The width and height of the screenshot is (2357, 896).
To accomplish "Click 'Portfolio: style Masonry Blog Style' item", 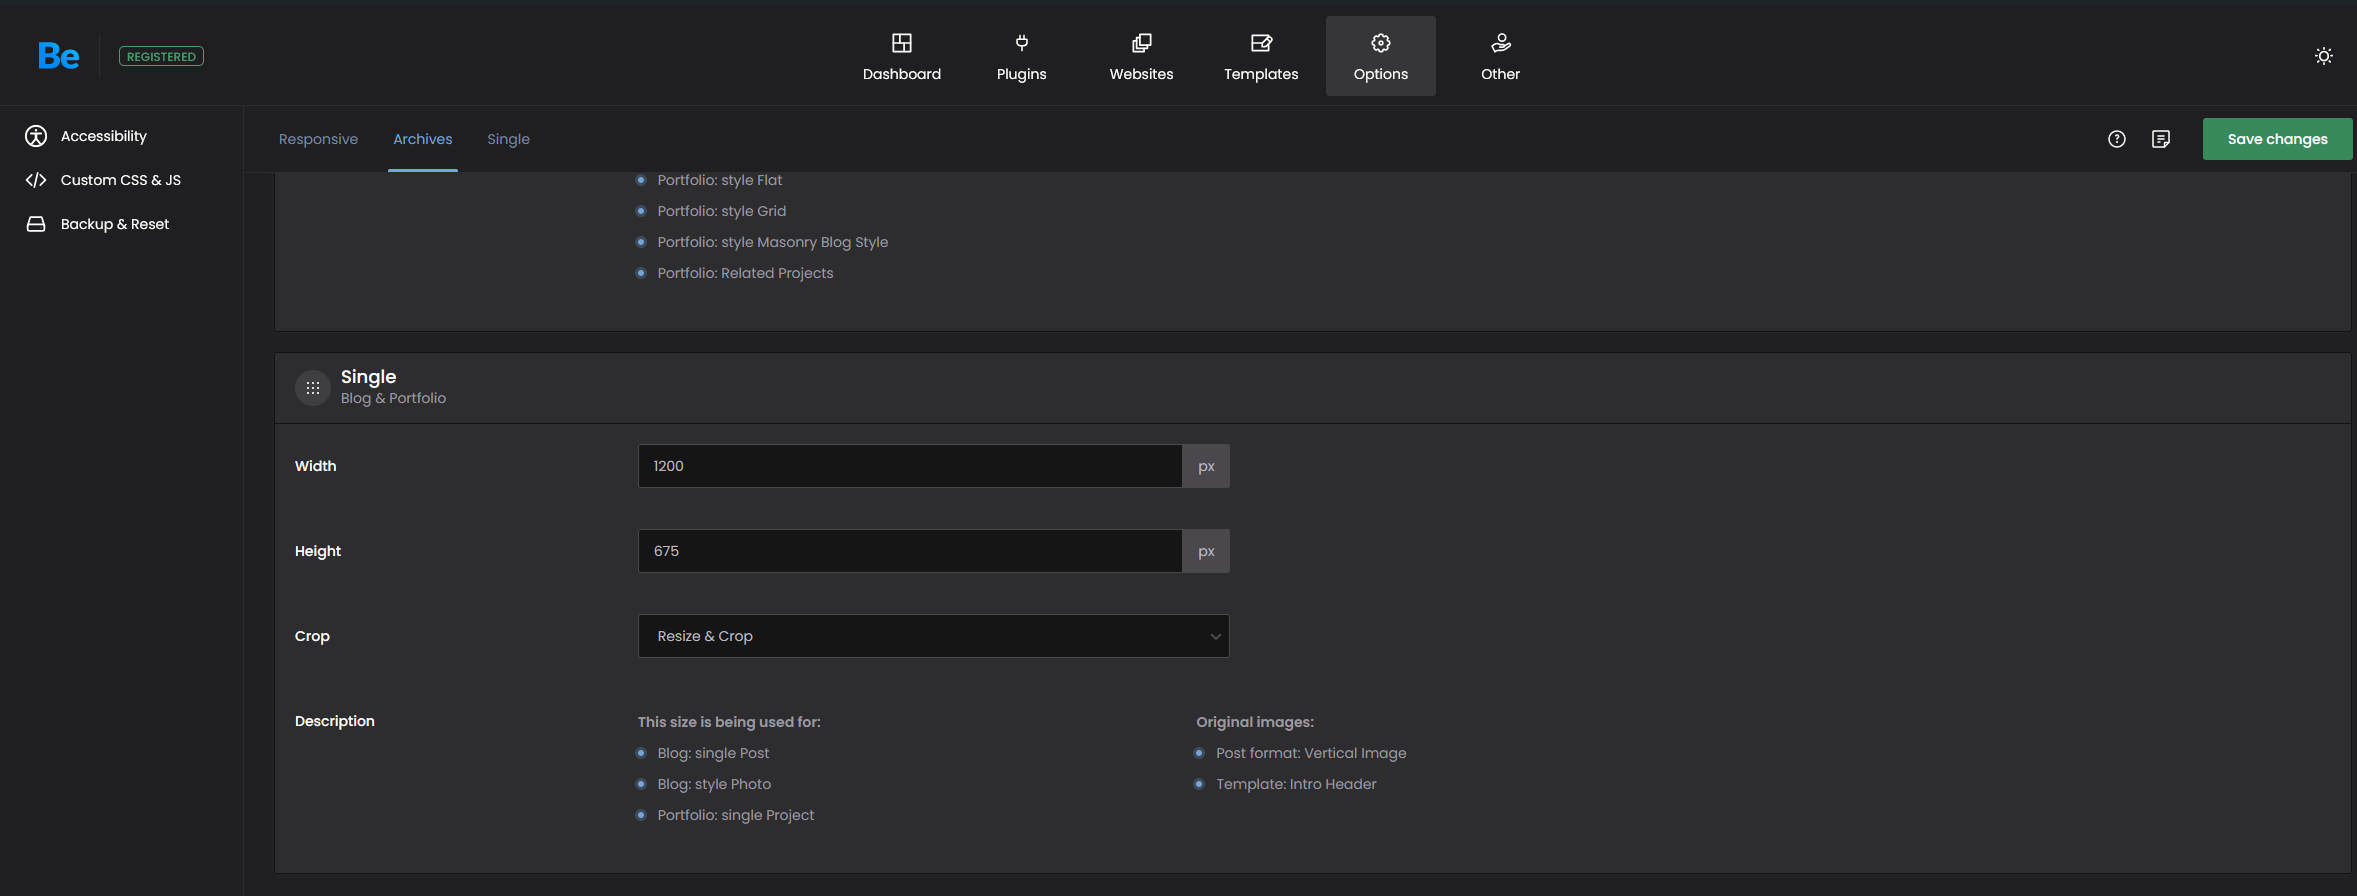I will tap(773, 242).
